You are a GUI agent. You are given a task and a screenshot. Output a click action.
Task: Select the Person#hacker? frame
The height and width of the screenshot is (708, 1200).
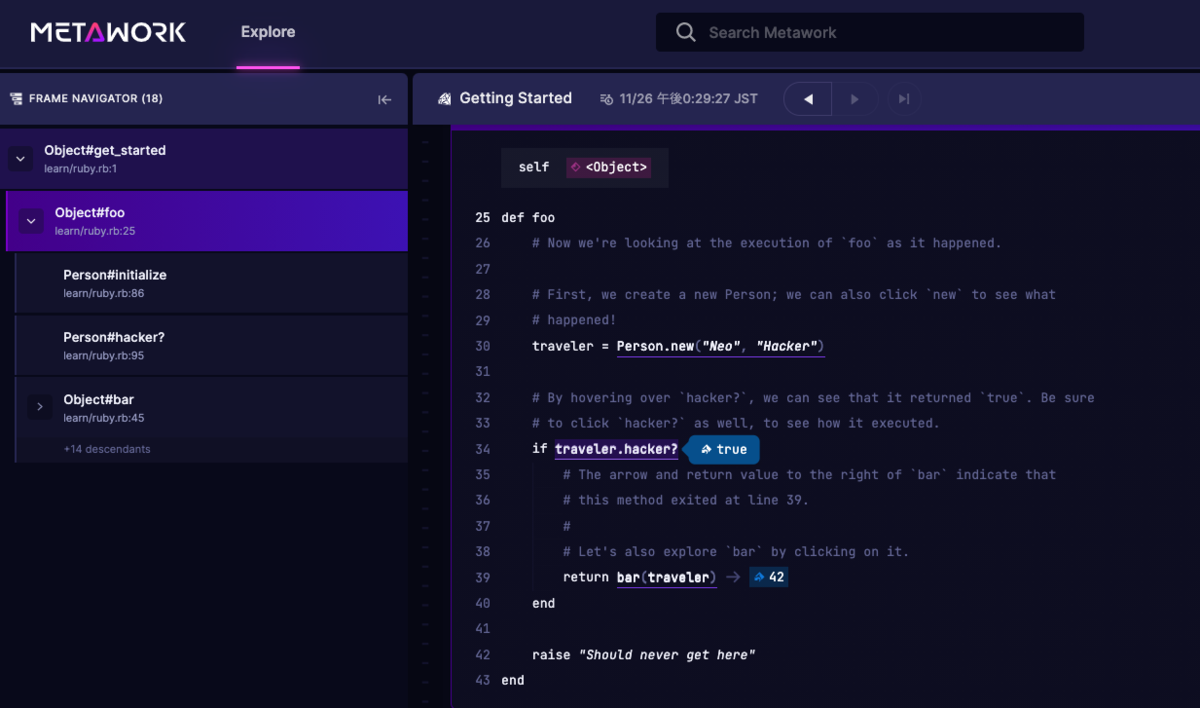point(212,345)
